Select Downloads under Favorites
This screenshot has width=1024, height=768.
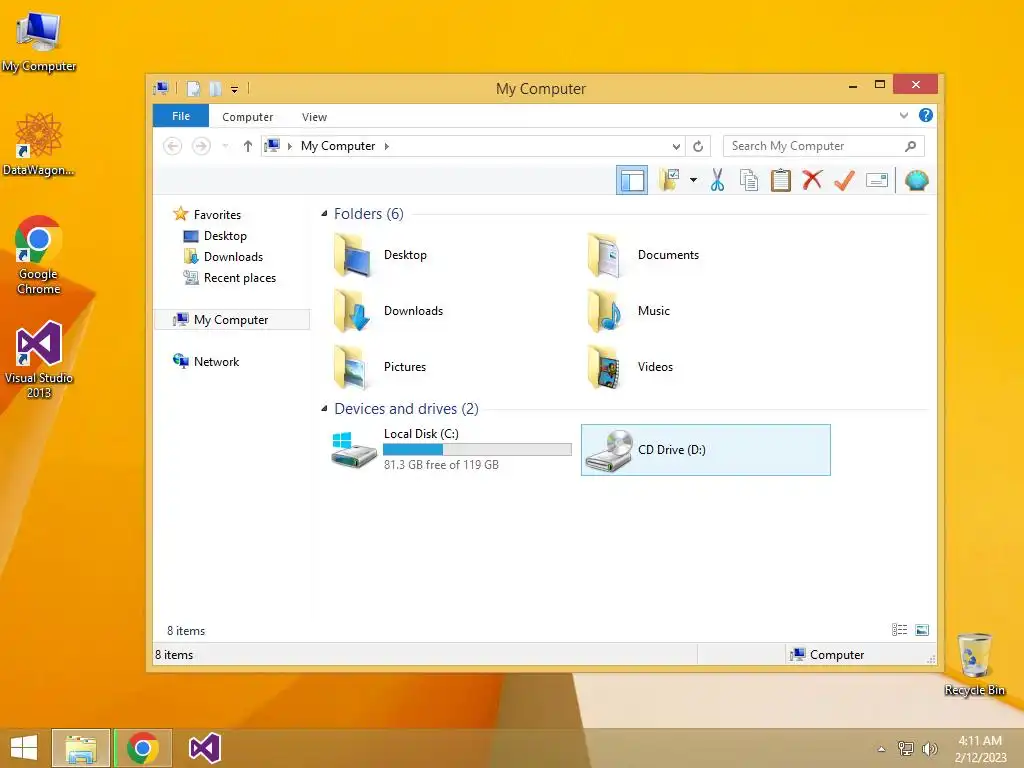(233, 257)
